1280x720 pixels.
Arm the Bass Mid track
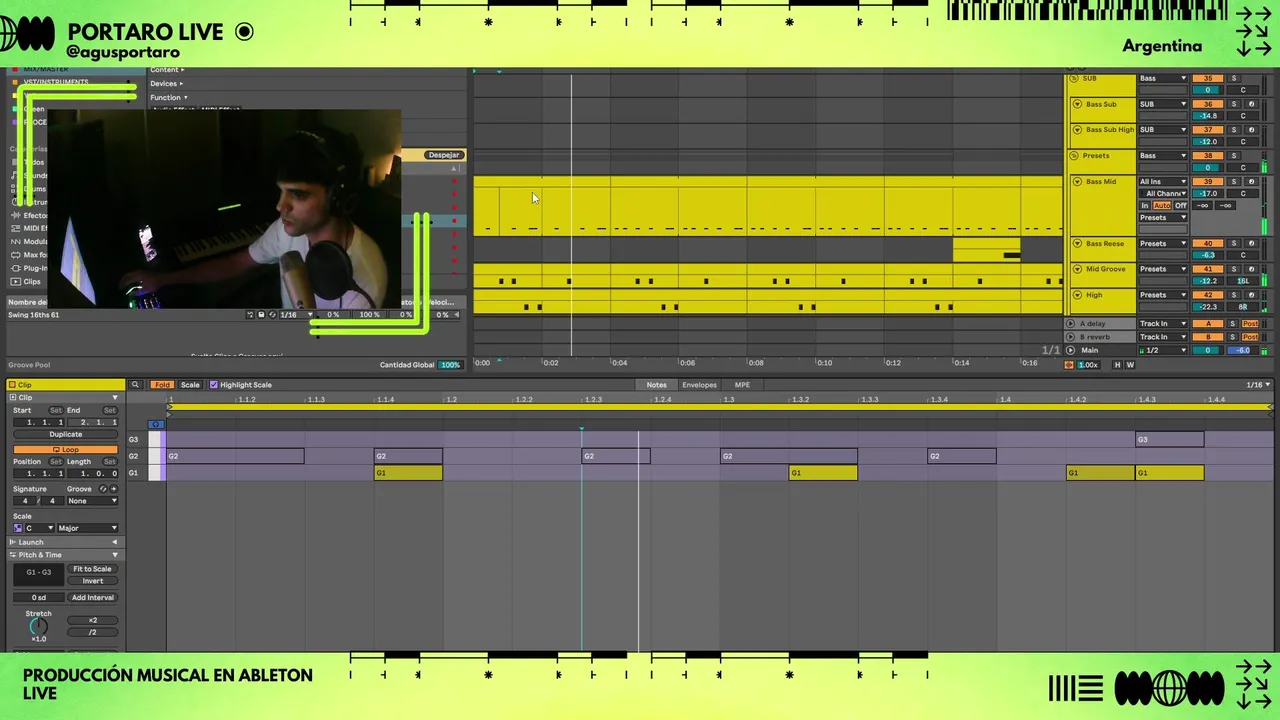[x=1251, y=182]
